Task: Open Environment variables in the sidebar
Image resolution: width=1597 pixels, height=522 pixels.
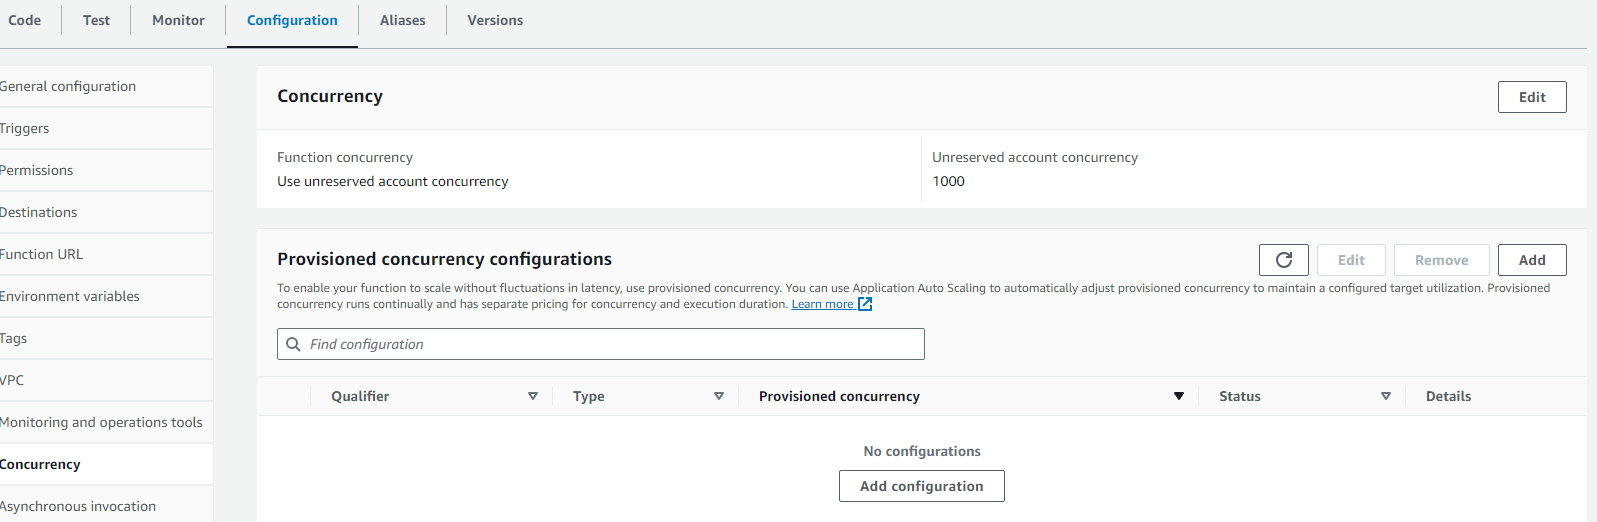Action: pos(70,296)
